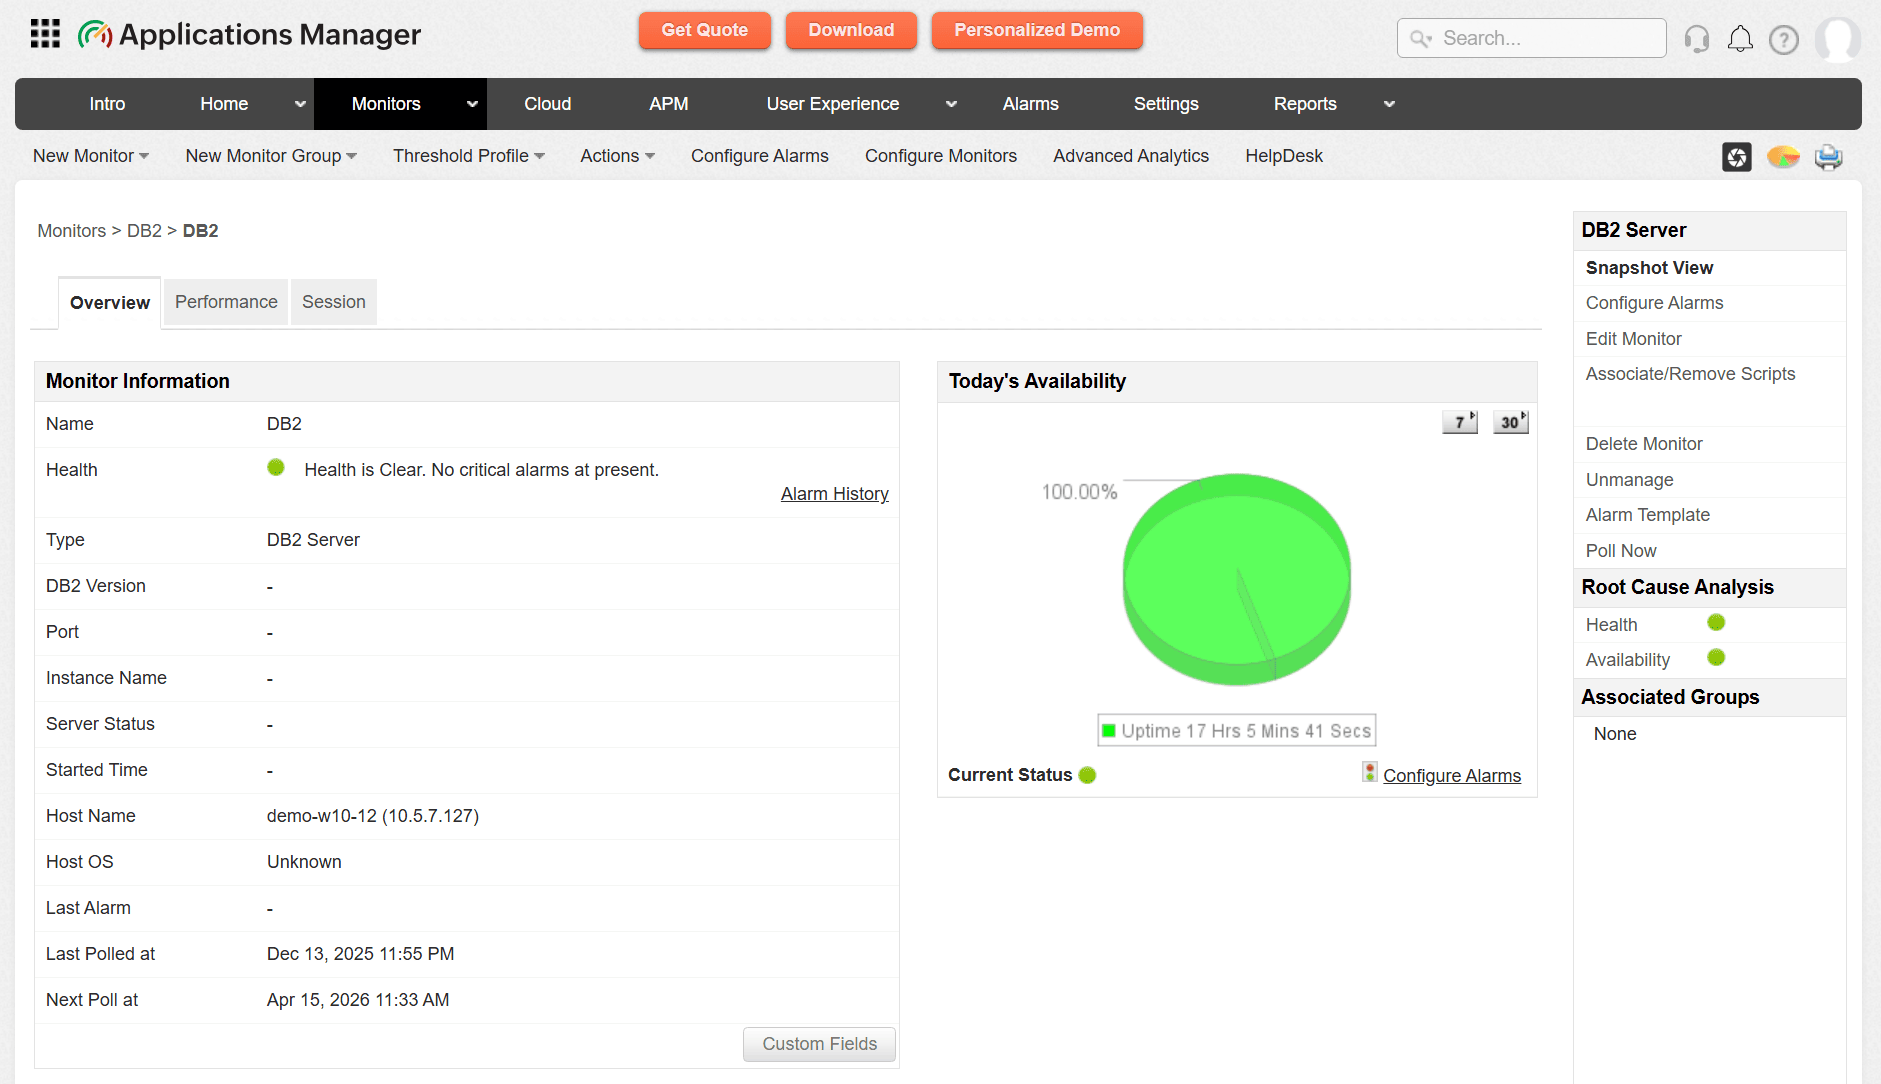Viewport: 1881px width, 1084px height.
Task: Open the Alarms menu item
Action: tap(1030, 104)
